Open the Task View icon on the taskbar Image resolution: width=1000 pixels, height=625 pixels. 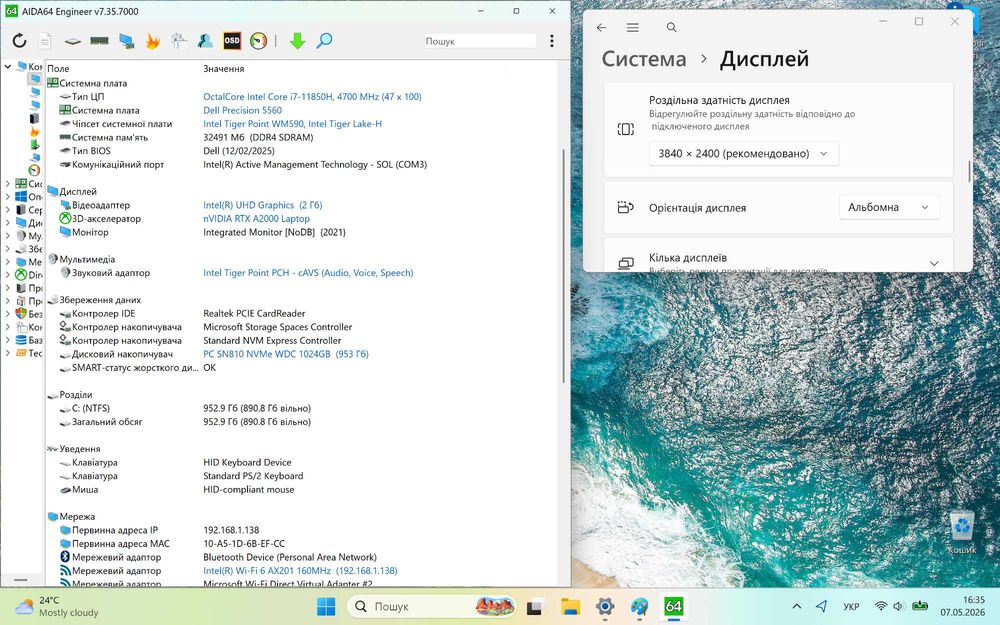534,607
